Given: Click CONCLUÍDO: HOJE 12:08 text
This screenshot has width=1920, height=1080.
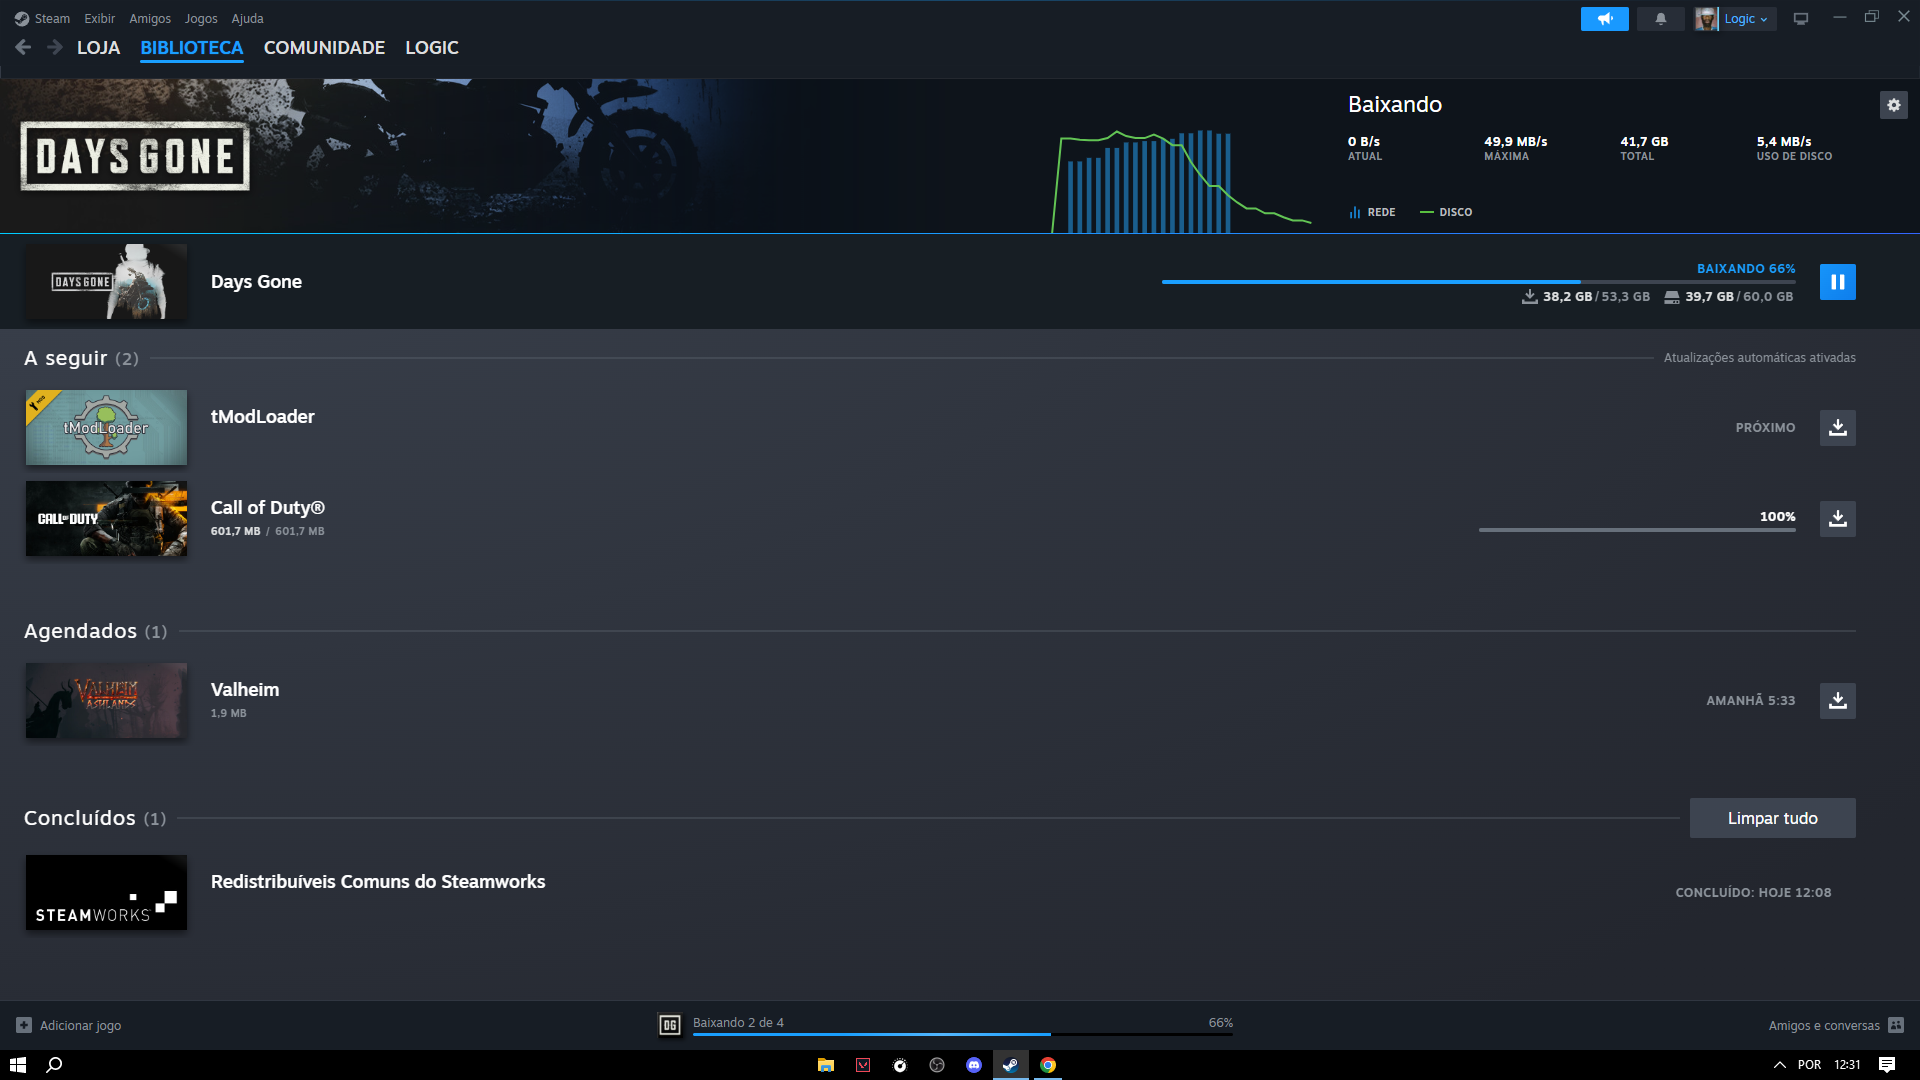Looking at the screenshot, I should pos(1753,893).
